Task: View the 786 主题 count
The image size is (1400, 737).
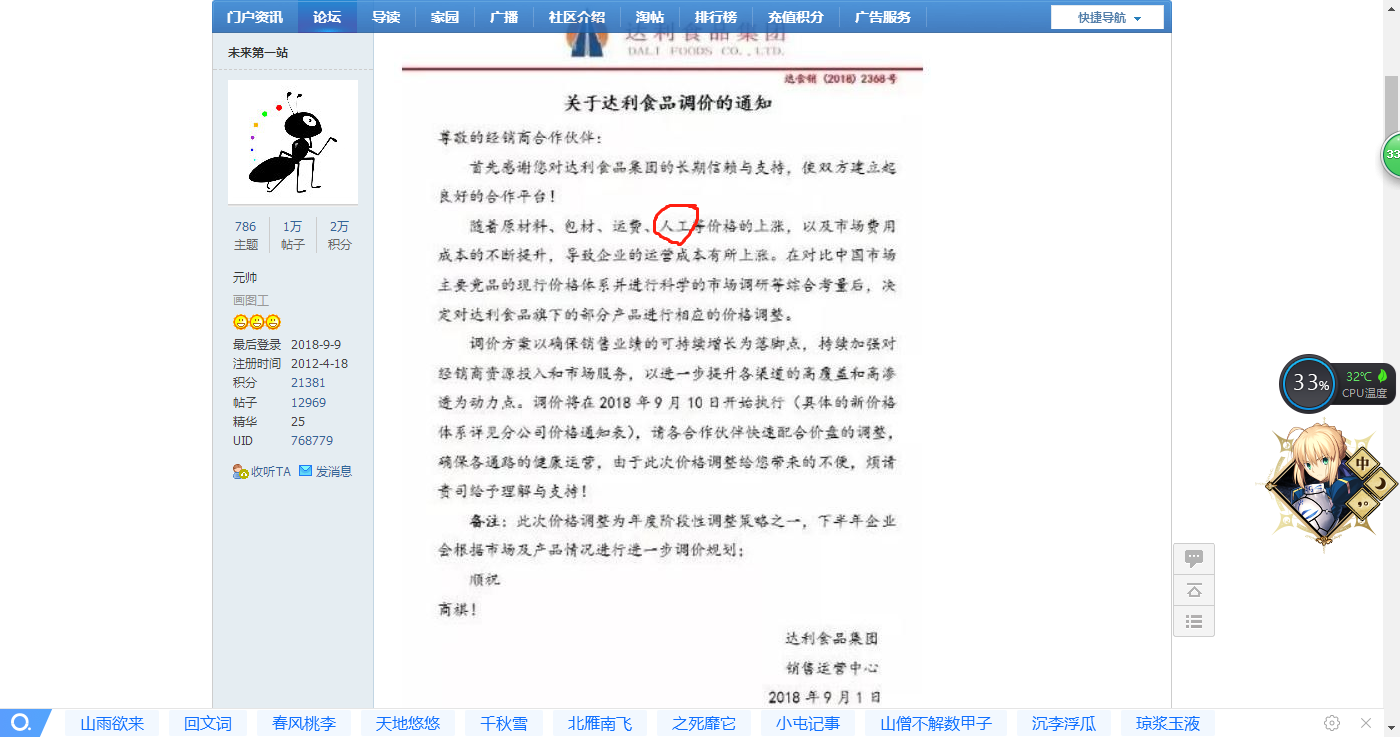Action: click(x=246, y=235)
